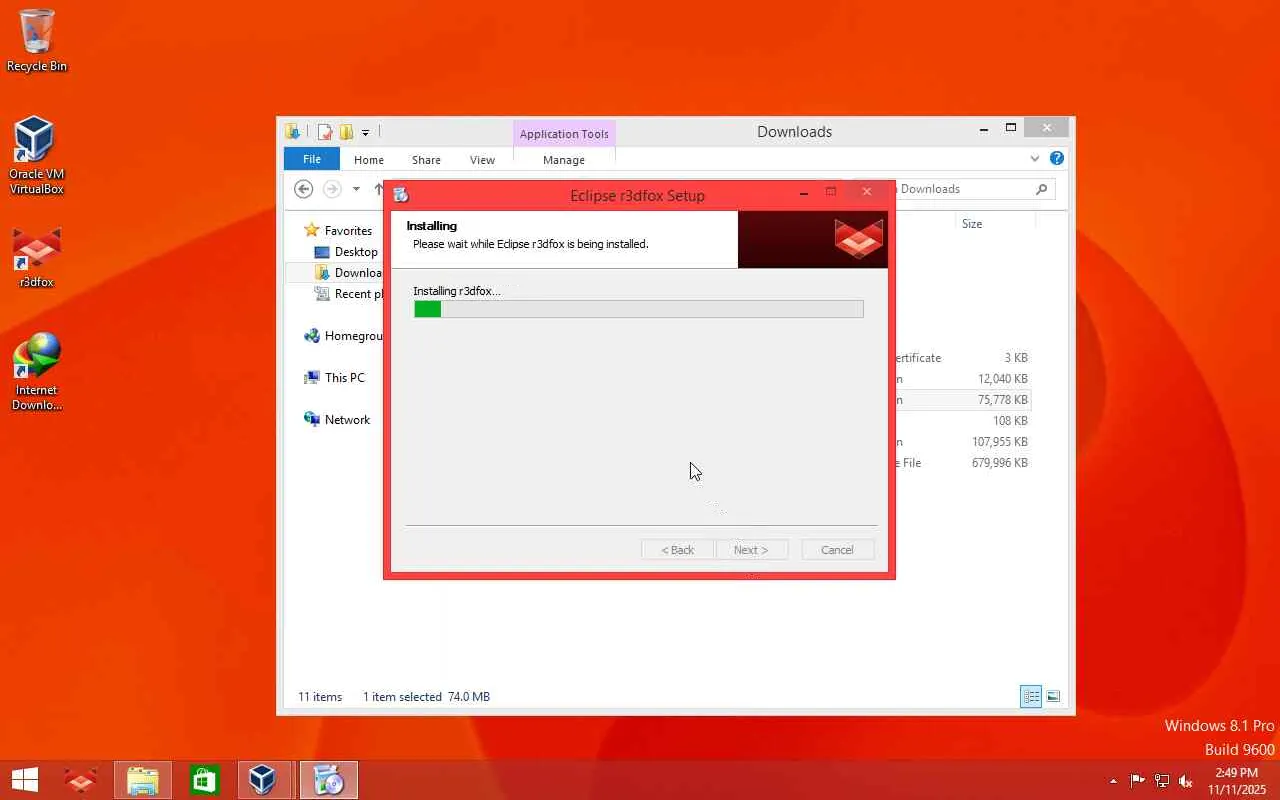
Task: Switch to the Share ribbon tab
Action: (x=426, y=160)
